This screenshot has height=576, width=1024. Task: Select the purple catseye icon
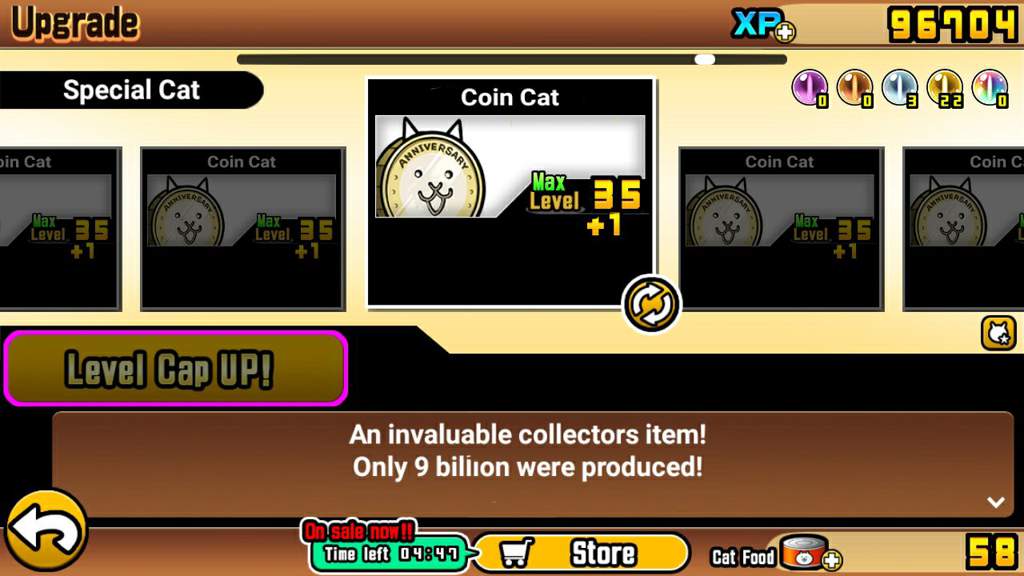(810, 88)
